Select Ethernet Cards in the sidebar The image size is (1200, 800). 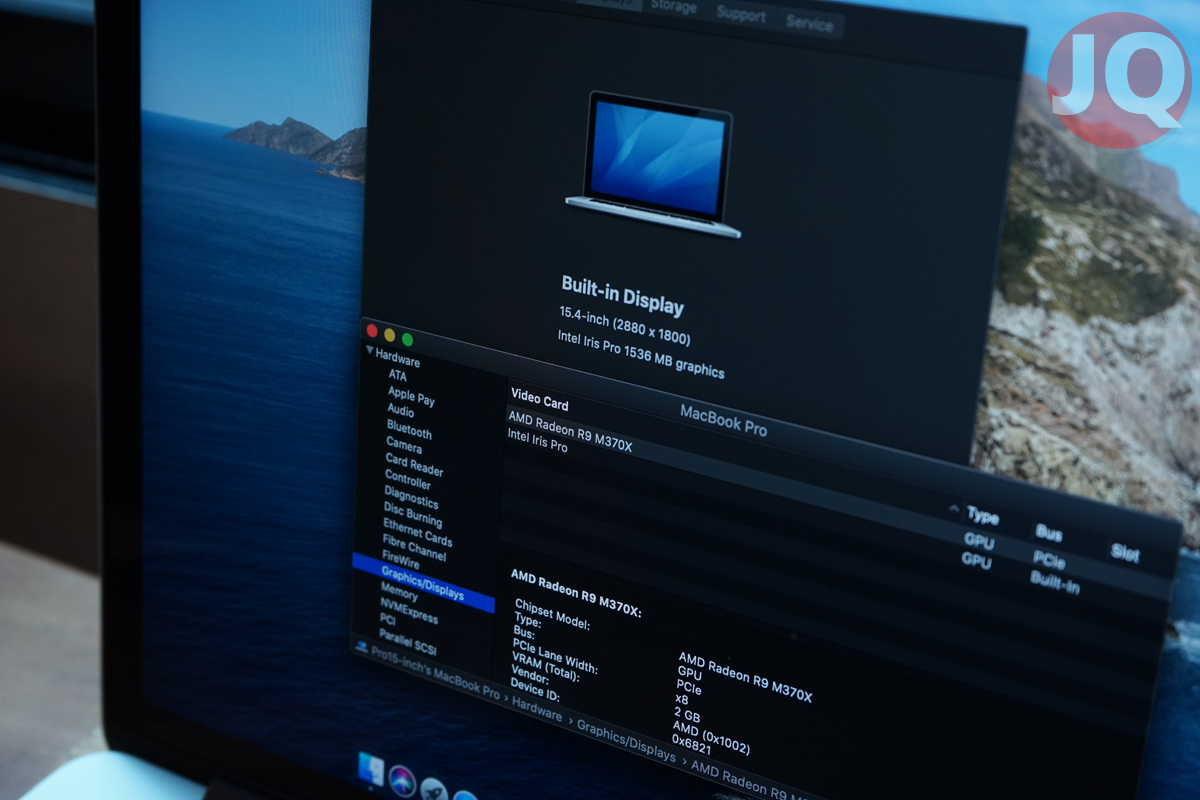pos(417,533)
